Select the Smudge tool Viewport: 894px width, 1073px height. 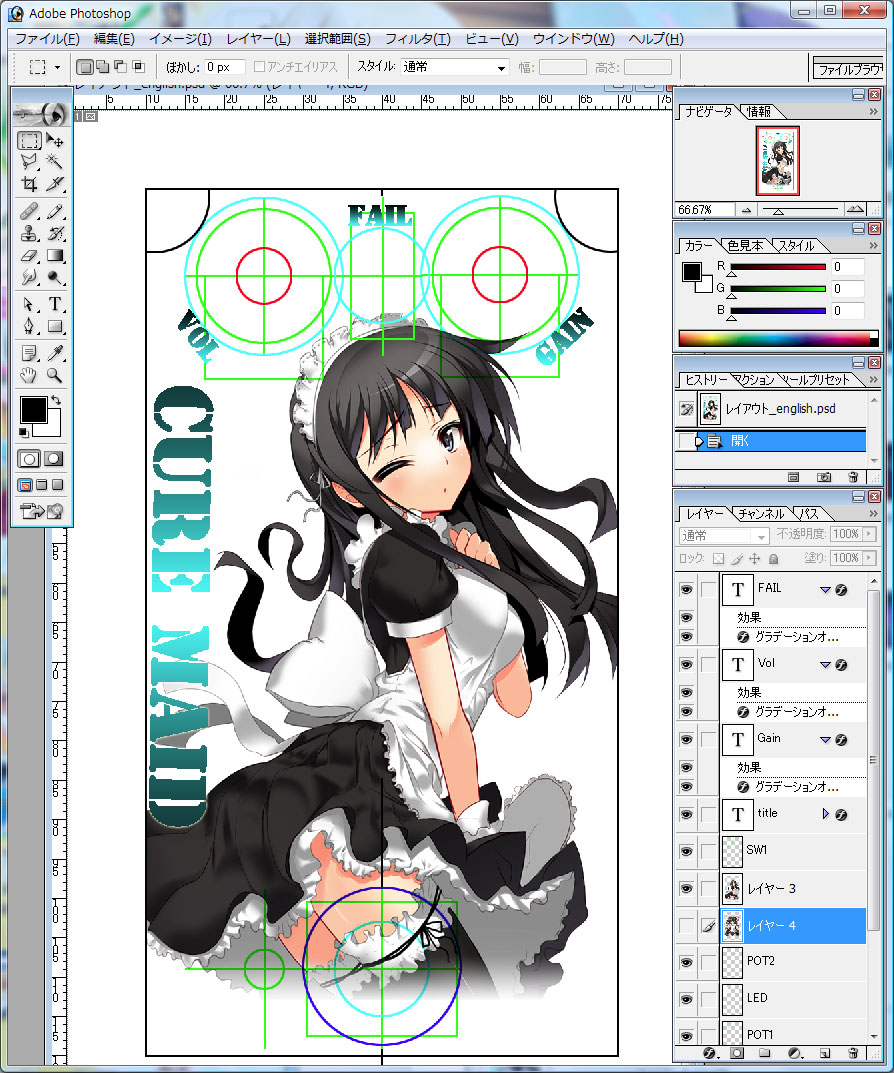tap(29, 277)
